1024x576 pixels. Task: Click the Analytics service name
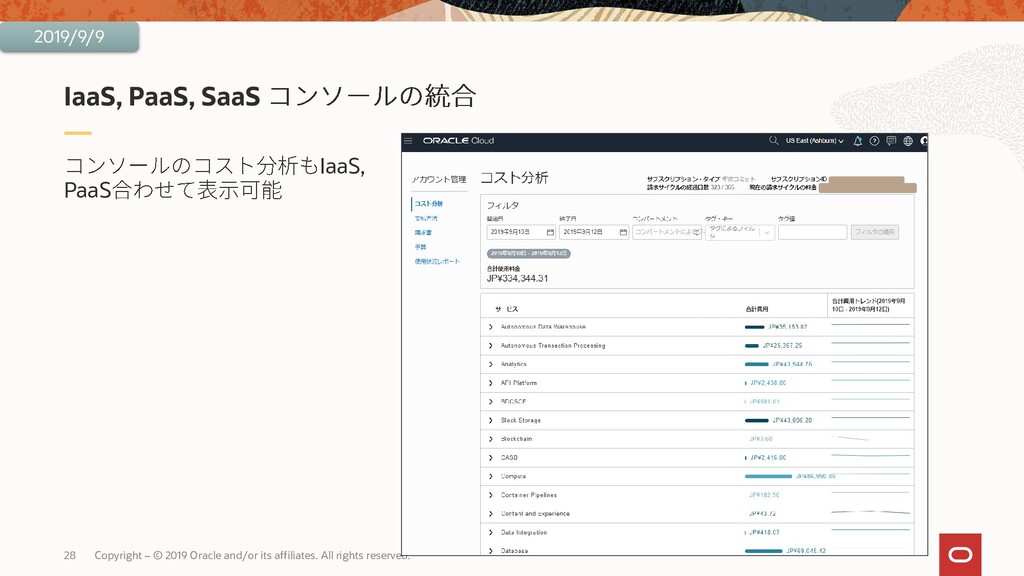coord(513,364)
